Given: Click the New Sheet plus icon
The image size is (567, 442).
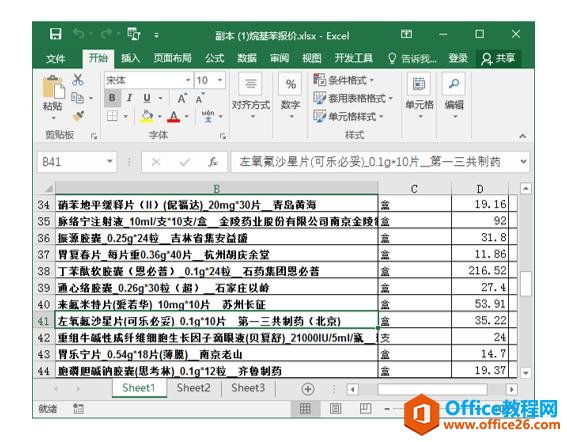Looking at the screenshot, I should pos(308,389).
